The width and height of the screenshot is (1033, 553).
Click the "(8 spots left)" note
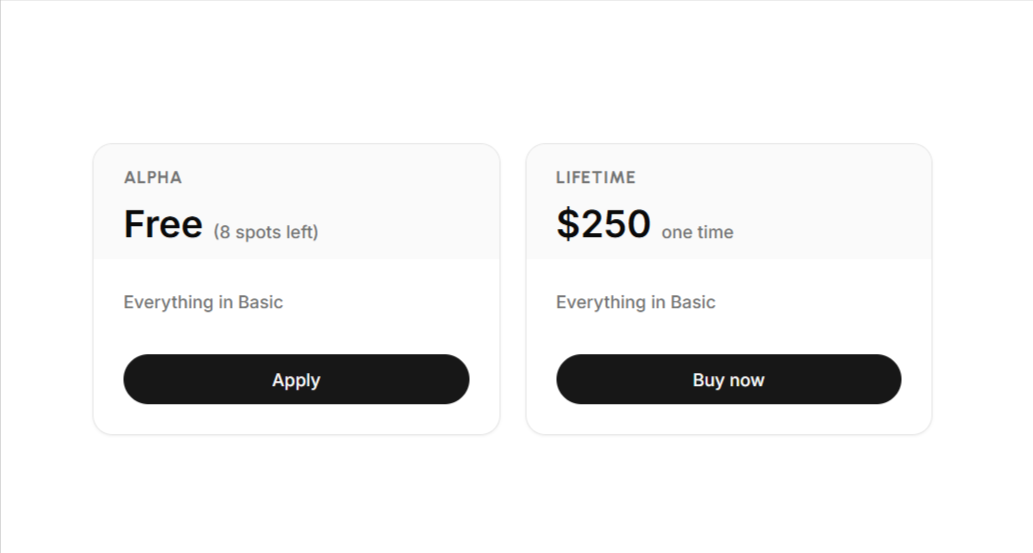(266, 233)
